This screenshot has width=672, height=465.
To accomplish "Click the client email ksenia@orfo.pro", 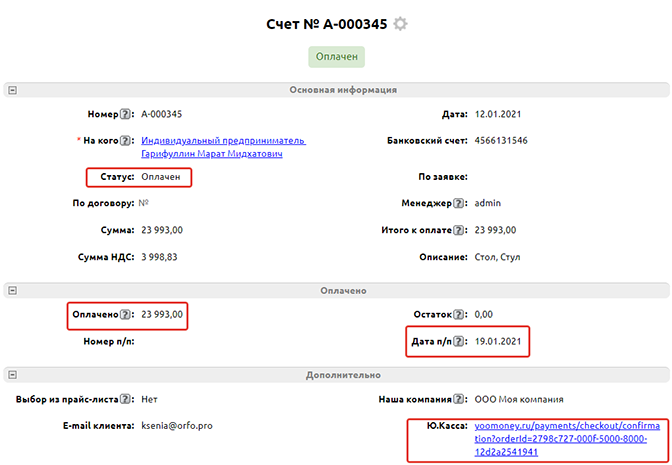I will click(177, 426).
